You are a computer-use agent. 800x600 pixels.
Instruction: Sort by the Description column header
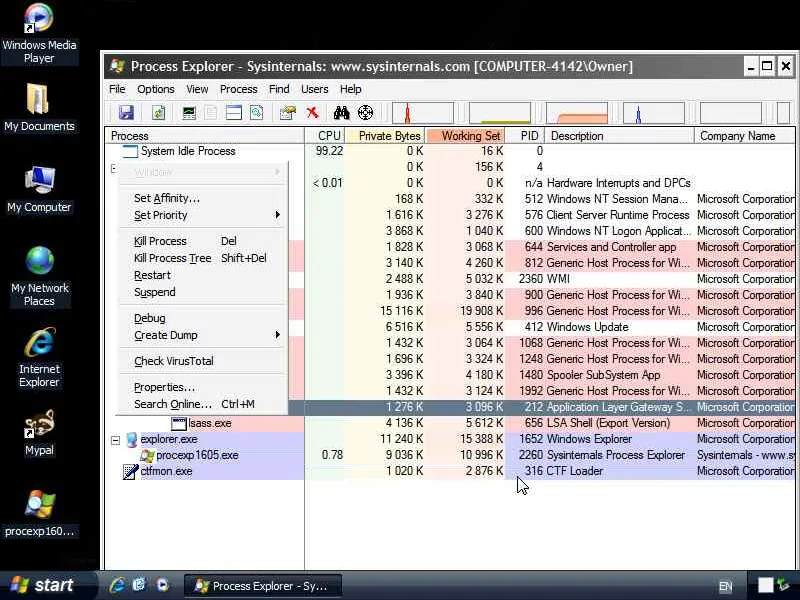click(619, 136)
